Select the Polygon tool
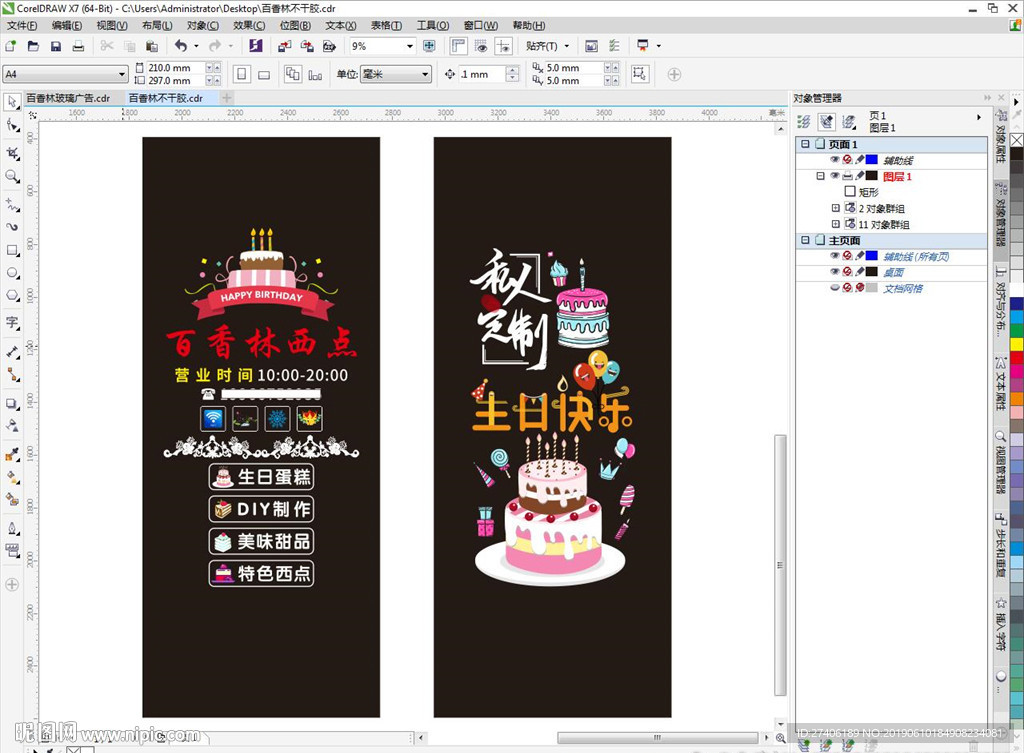This screenshot has width=1024, height=753. (12, 295)
